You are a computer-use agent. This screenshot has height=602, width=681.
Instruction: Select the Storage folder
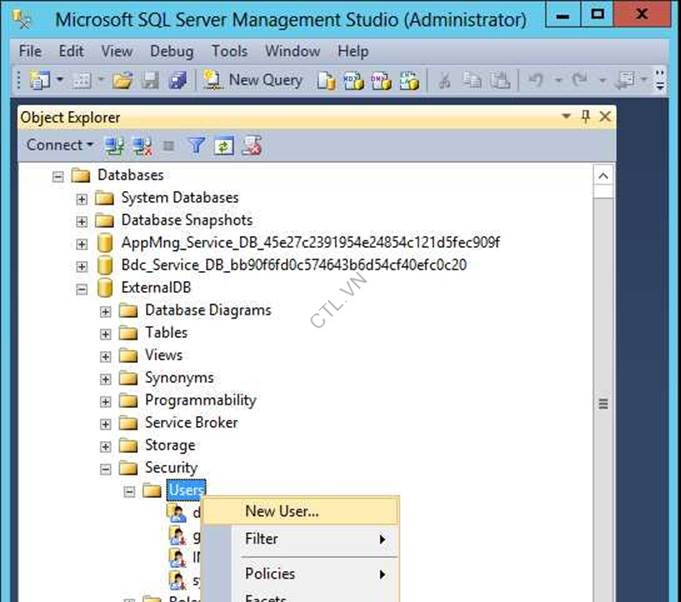170,446
